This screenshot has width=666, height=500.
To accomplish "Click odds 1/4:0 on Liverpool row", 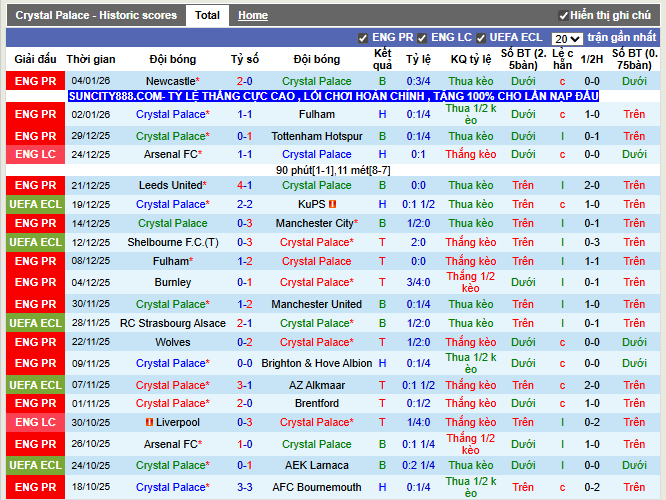I will click(418, 423).
